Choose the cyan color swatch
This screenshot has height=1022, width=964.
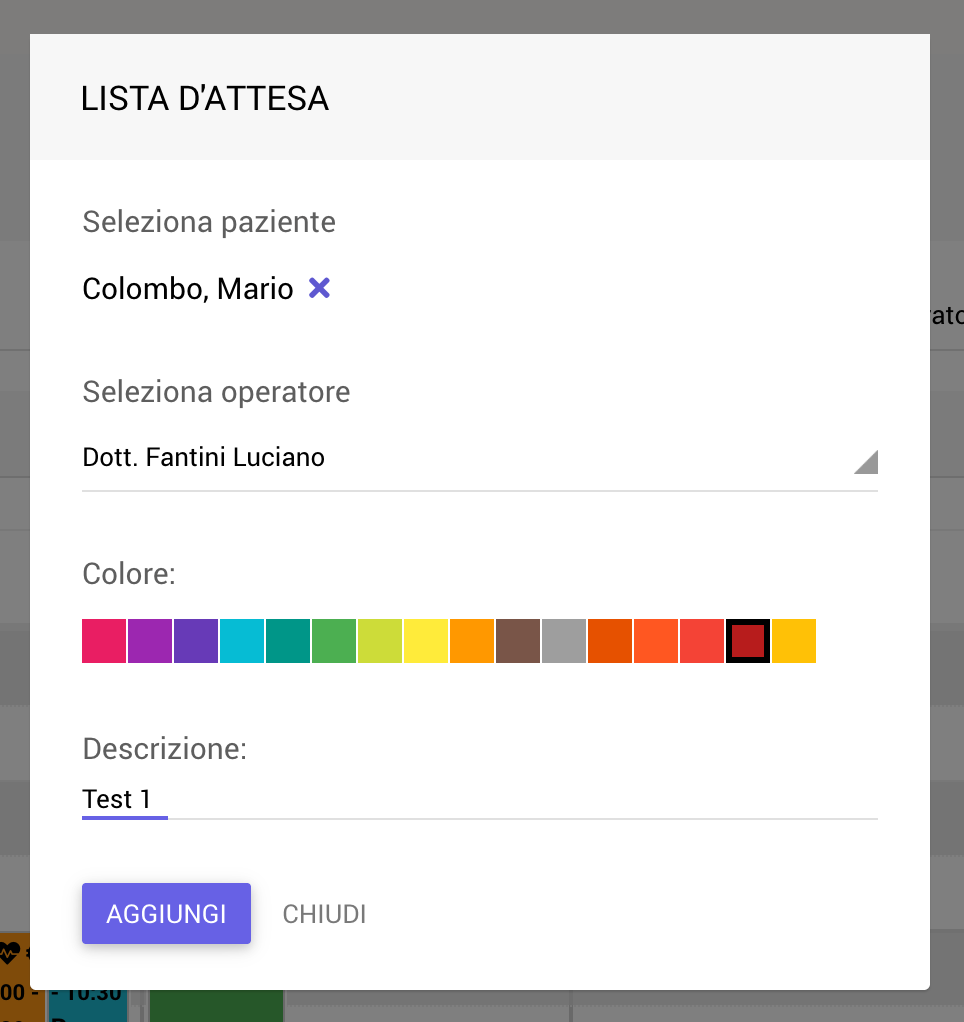click(x=242, y=641)
